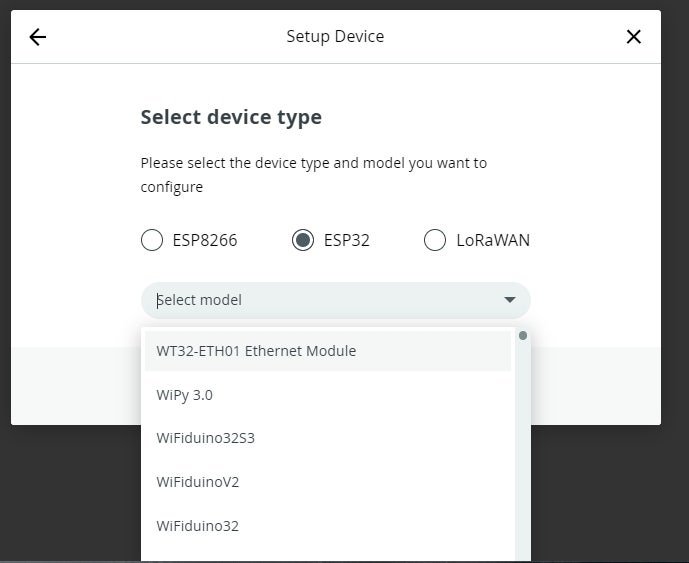Screen dimensions: 689x563
Task: Click the Setup Device title text
Action: tap(335, 36)
